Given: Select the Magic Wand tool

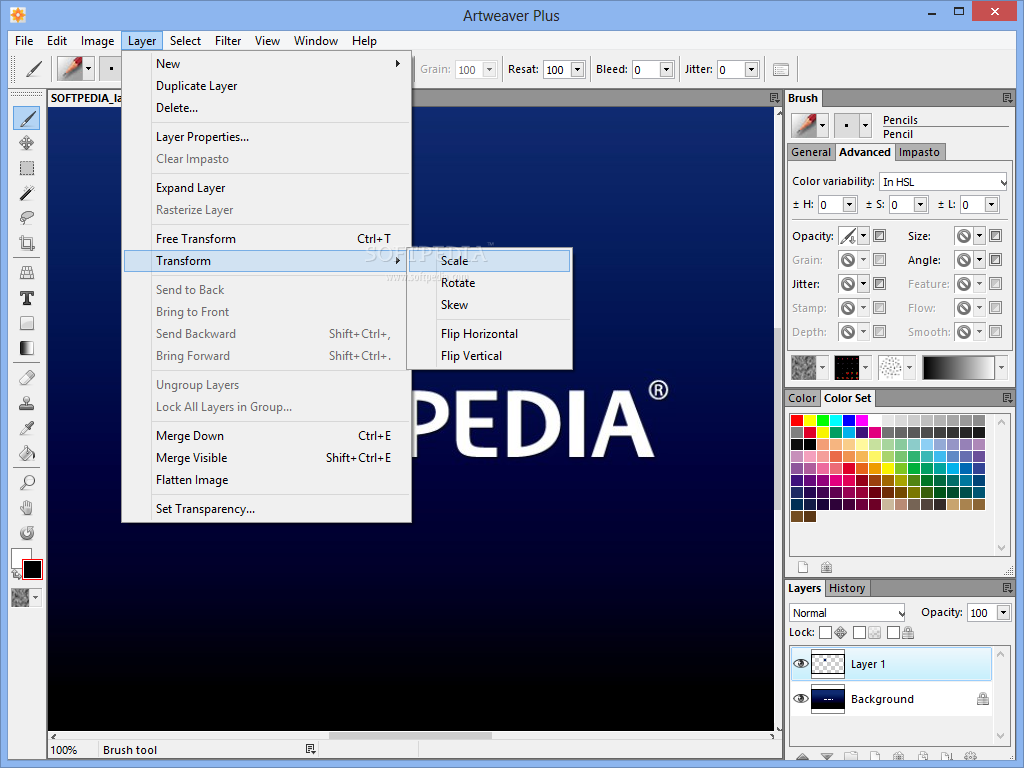Looking at the screenshot, I should (27, 193).
